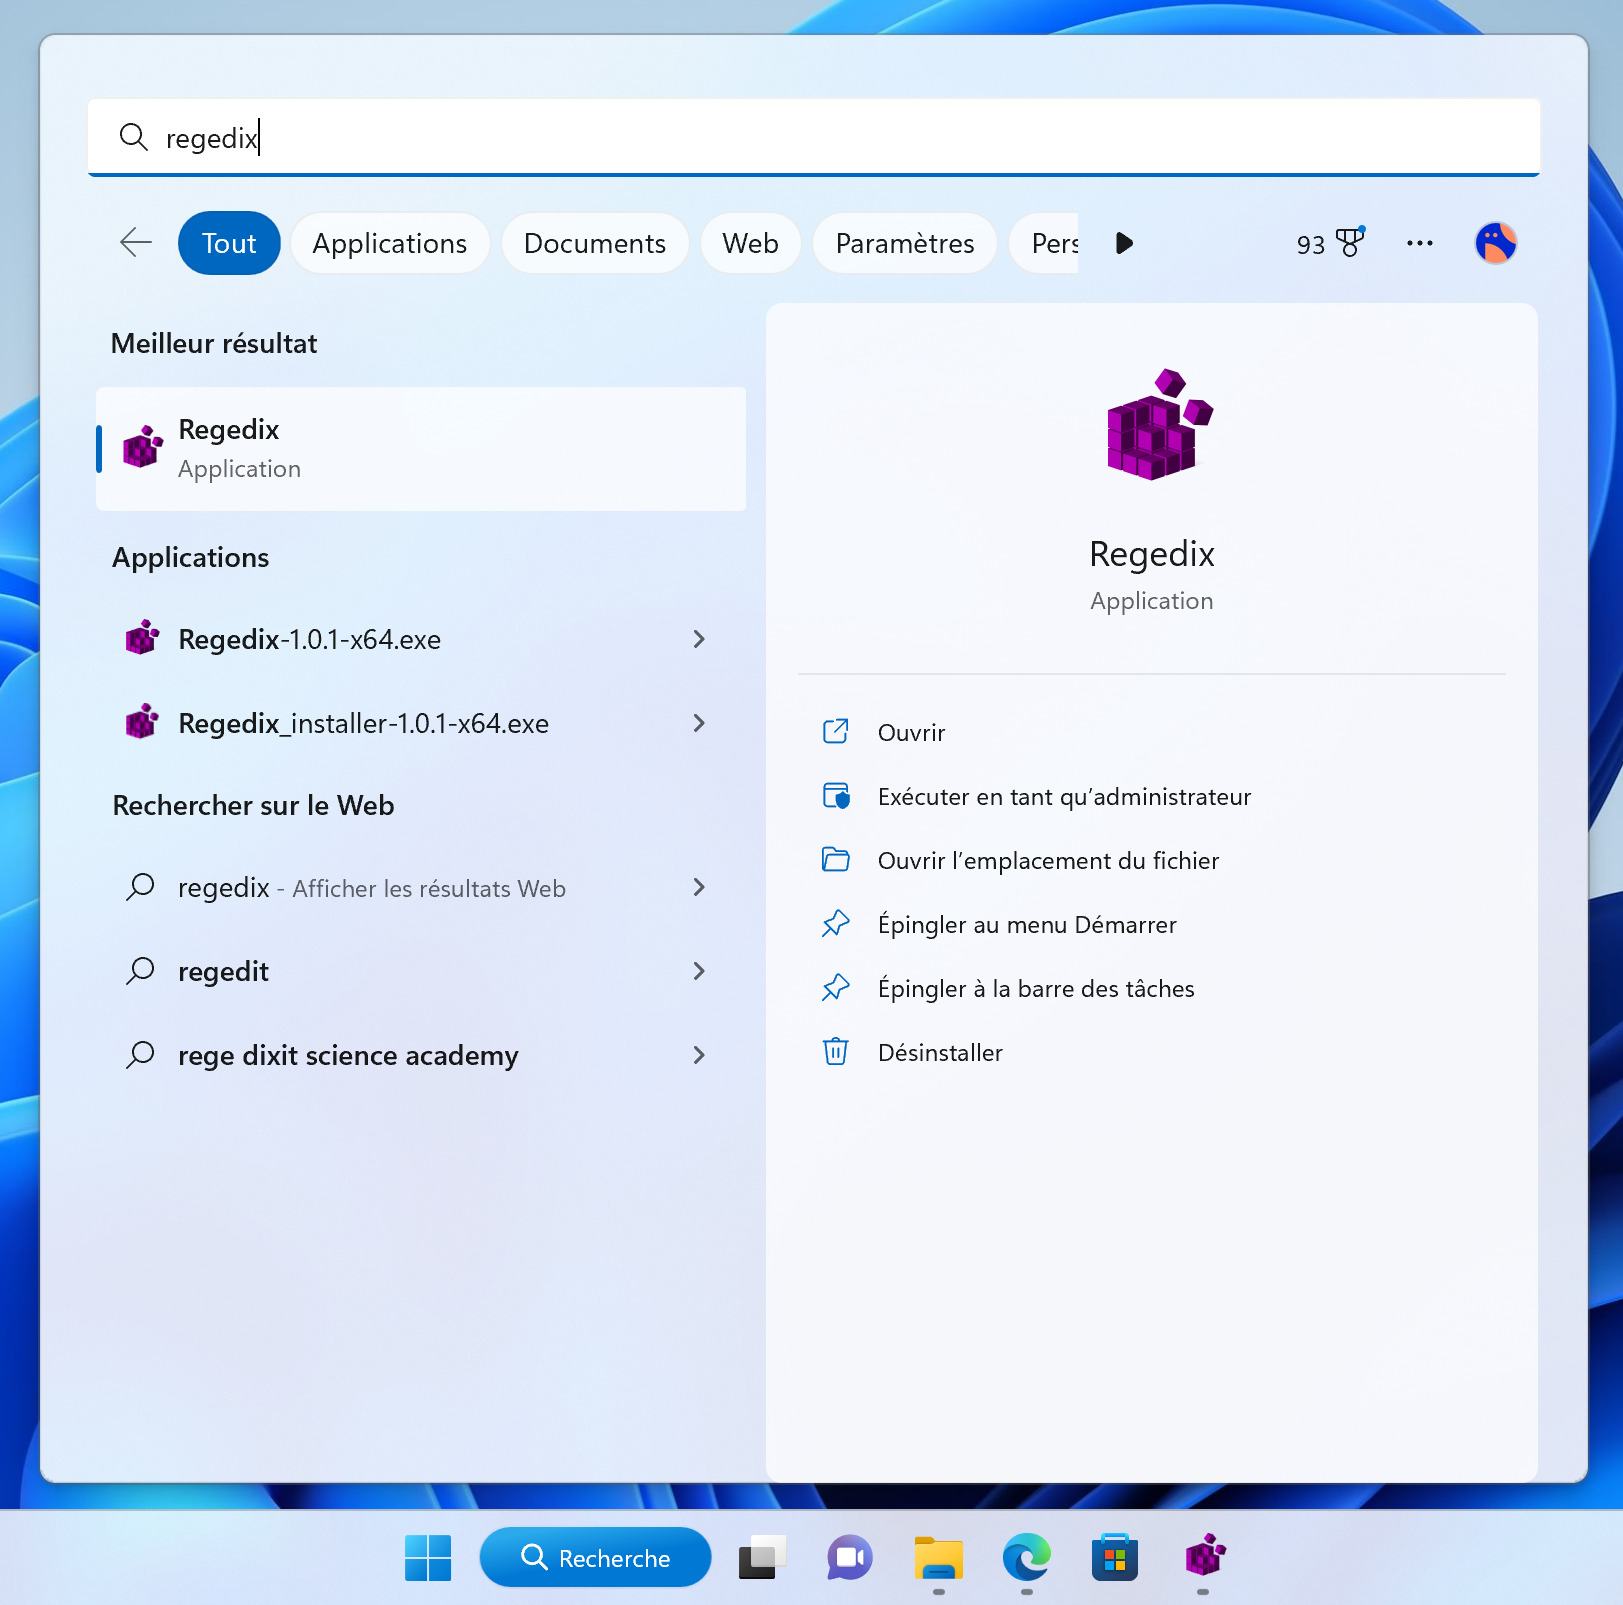
Task: Click the magnifier icon in the search box
Action: (x=133, y=137)
